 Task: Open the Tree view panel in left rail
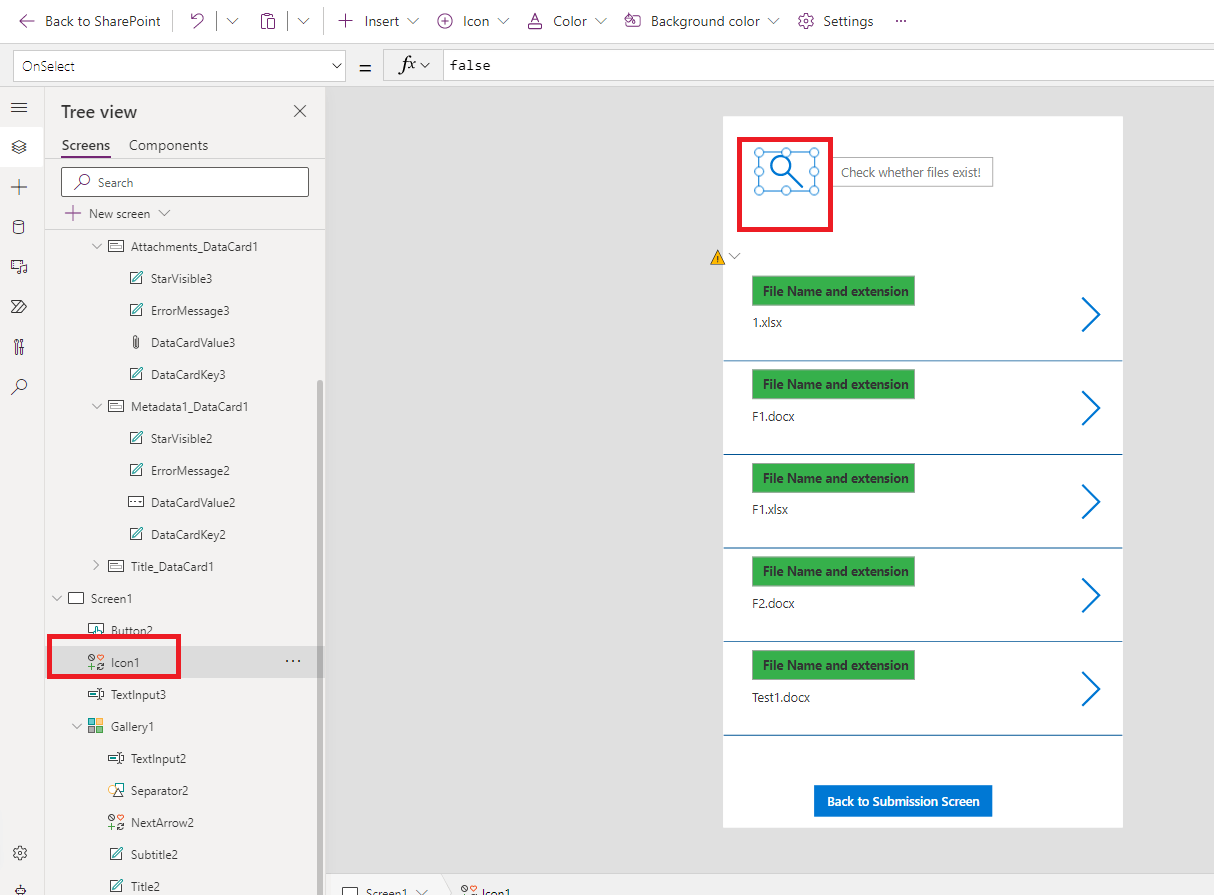pyautogui.click(x=18, y=146)
